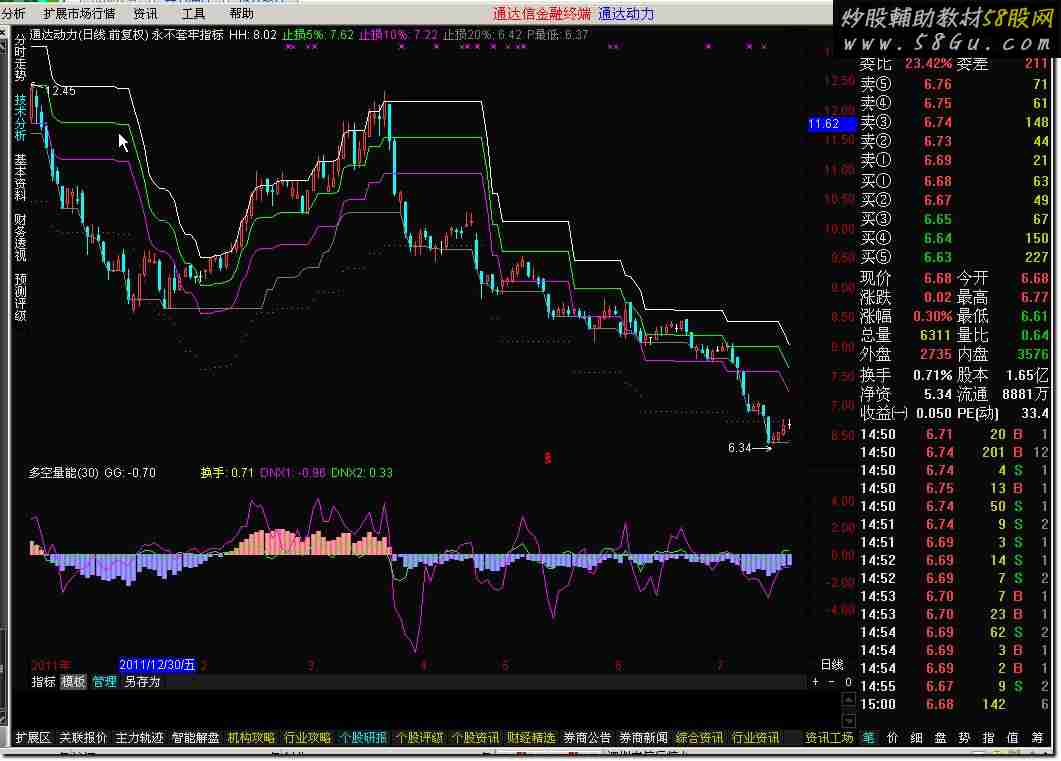Click the minus zoom icon under the chart
The height and width of the screenshot is (761, 1061).
click(832, 682)
